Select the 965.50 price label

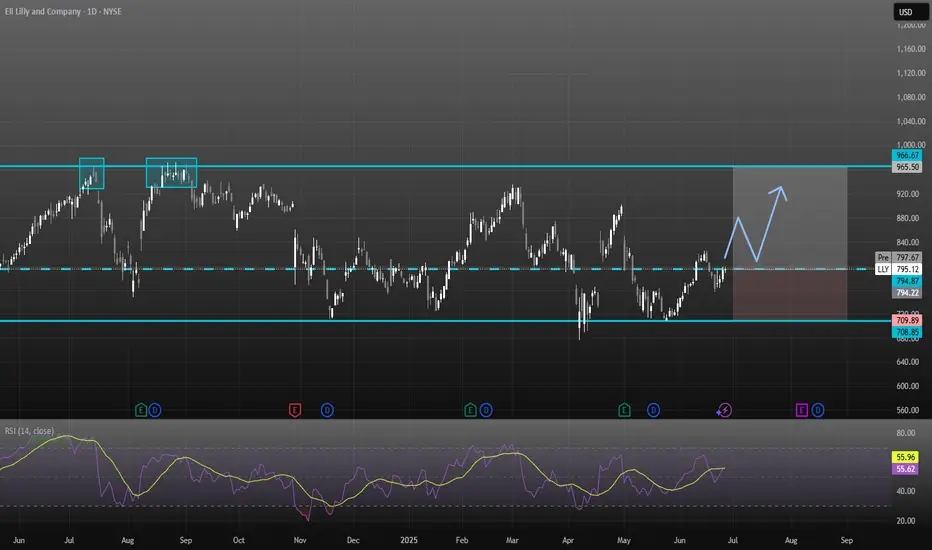(907, 167)
